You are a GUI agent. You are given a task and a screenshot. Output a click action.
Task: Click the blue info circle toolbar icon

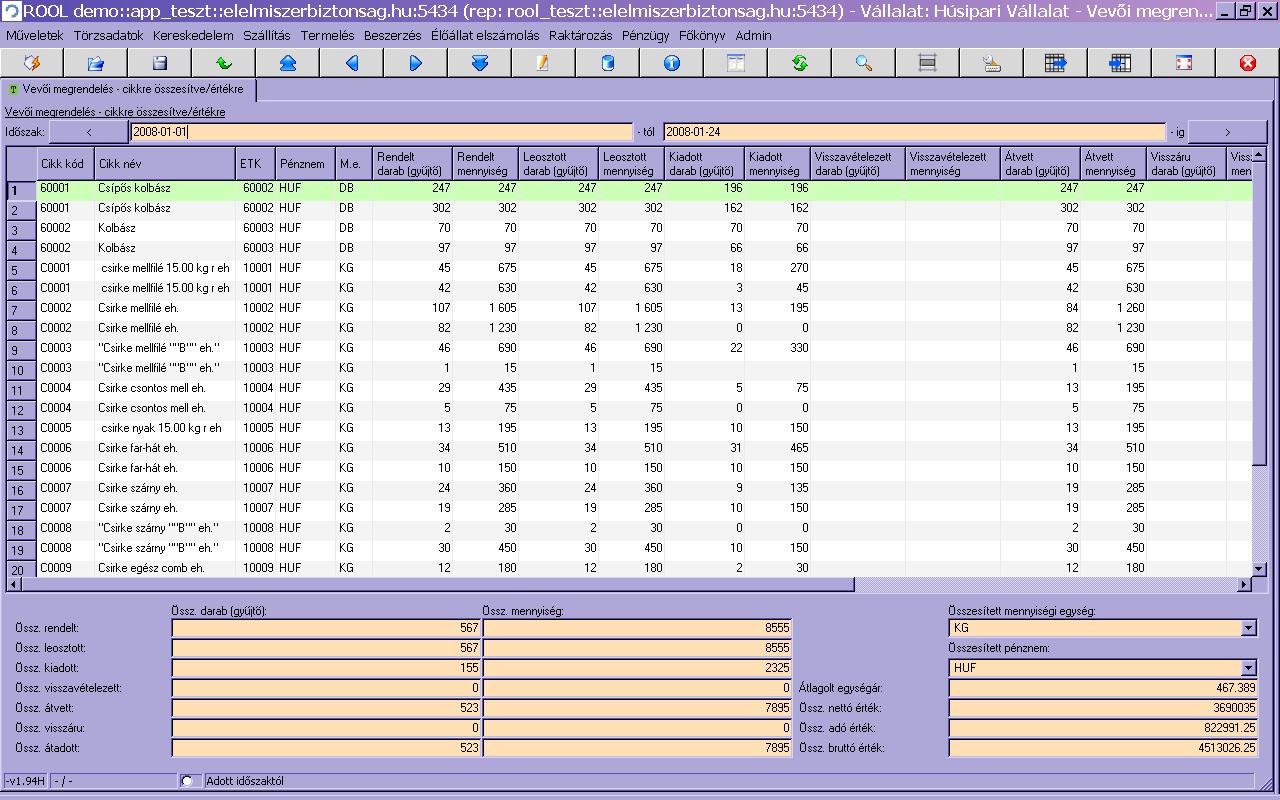click(671, 63)
